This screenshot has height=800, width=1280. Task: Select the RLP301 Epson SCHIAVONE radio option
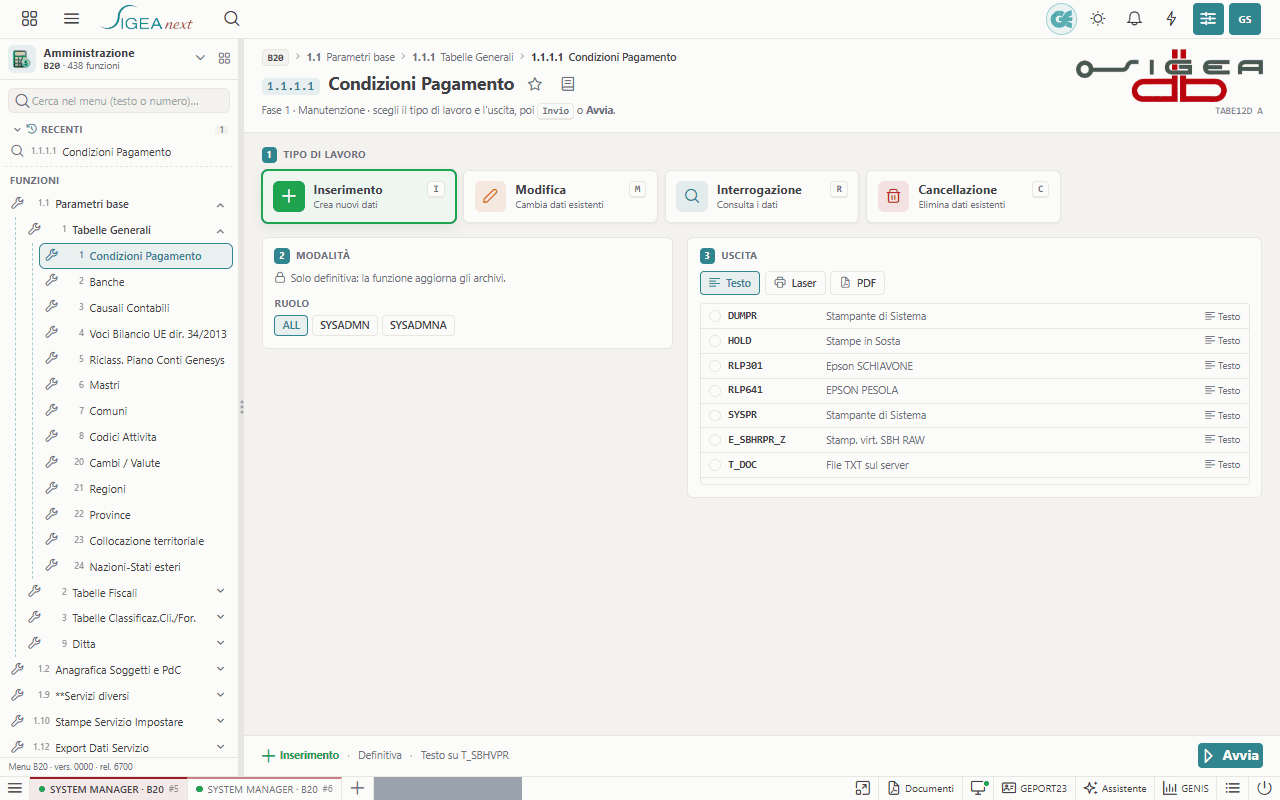tap(715, 366)
